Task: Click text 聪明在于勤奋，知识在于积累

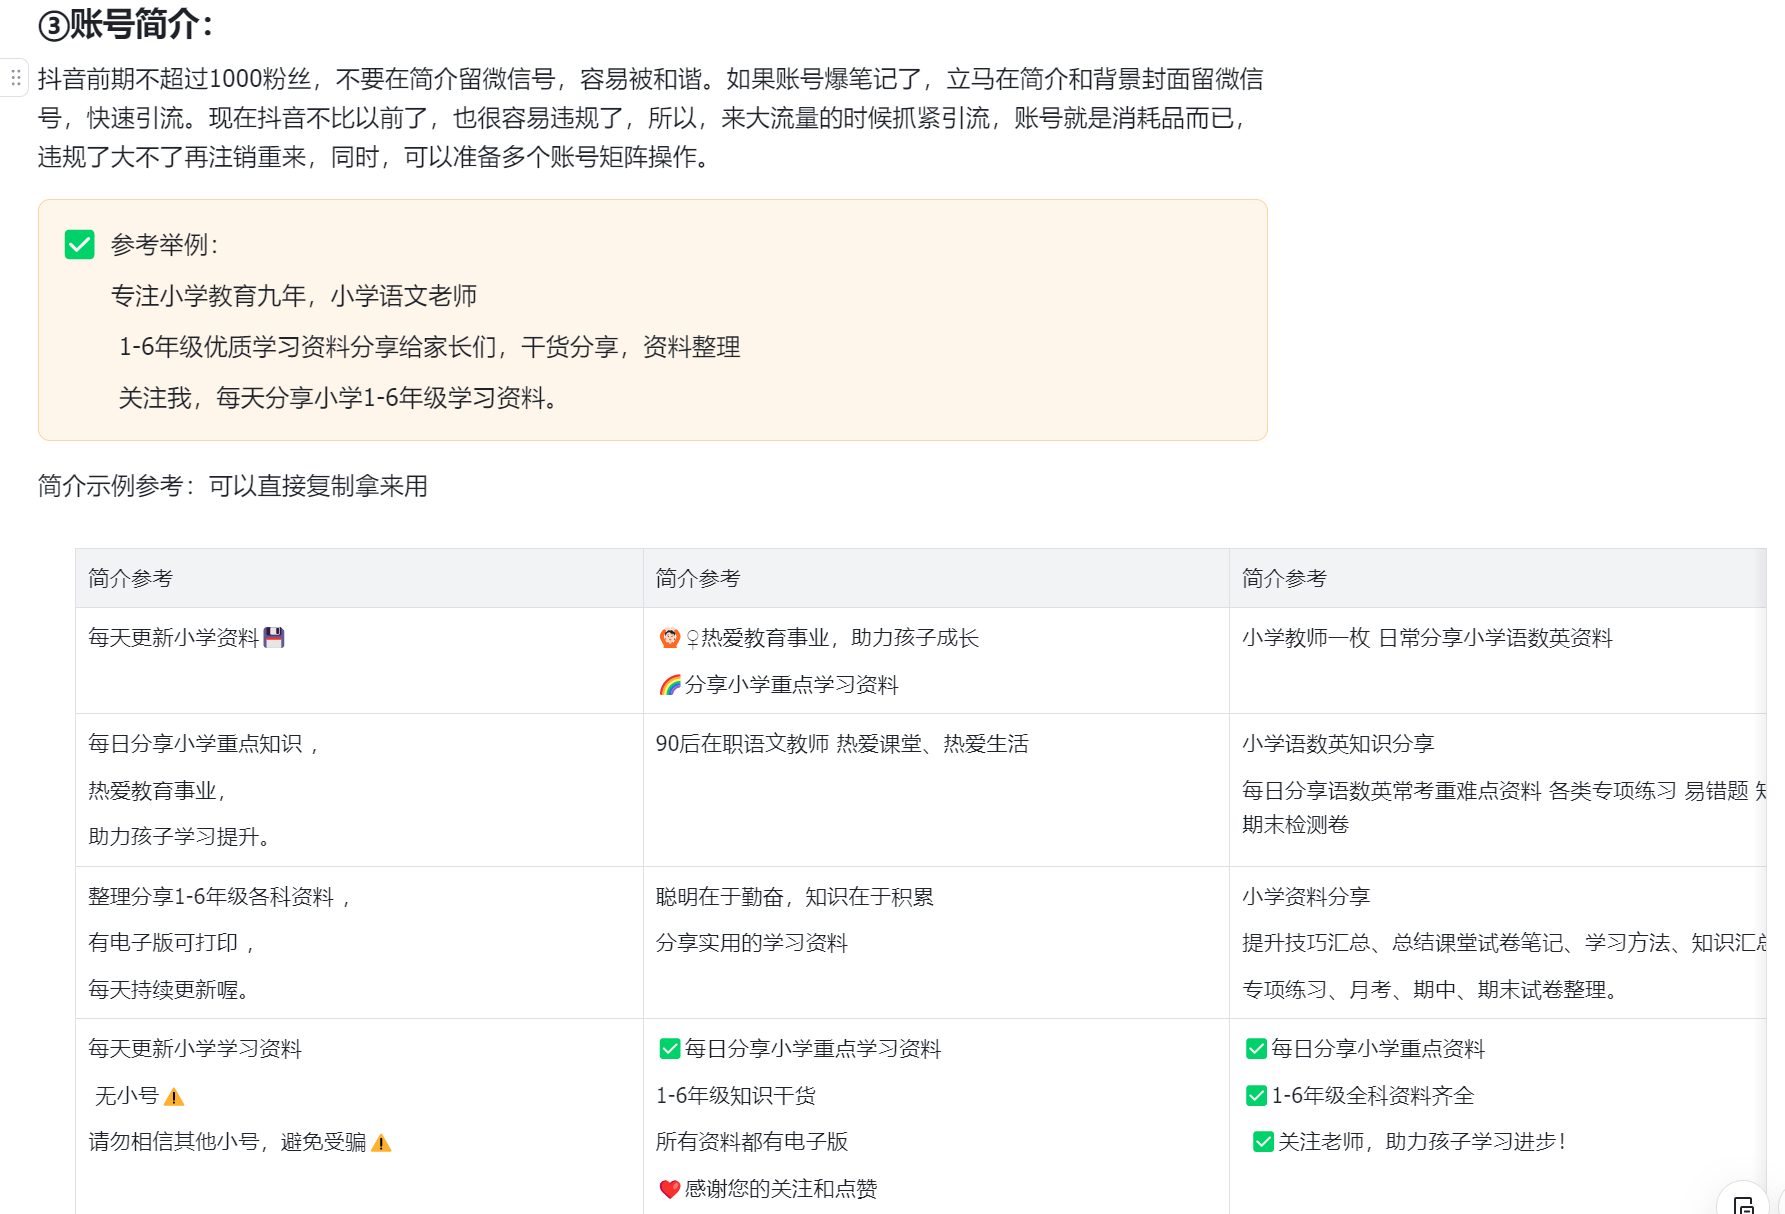Action: [795, 897]
